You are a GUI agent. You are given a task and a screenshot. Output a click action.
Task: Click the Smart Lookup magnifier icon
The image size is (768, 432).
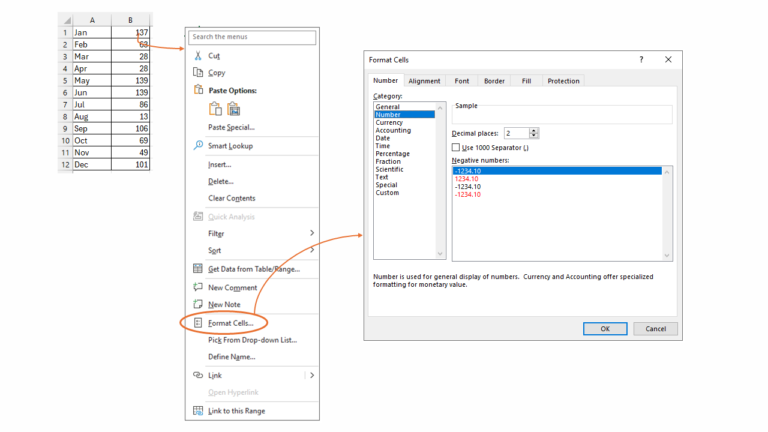(x=198, y=146)
